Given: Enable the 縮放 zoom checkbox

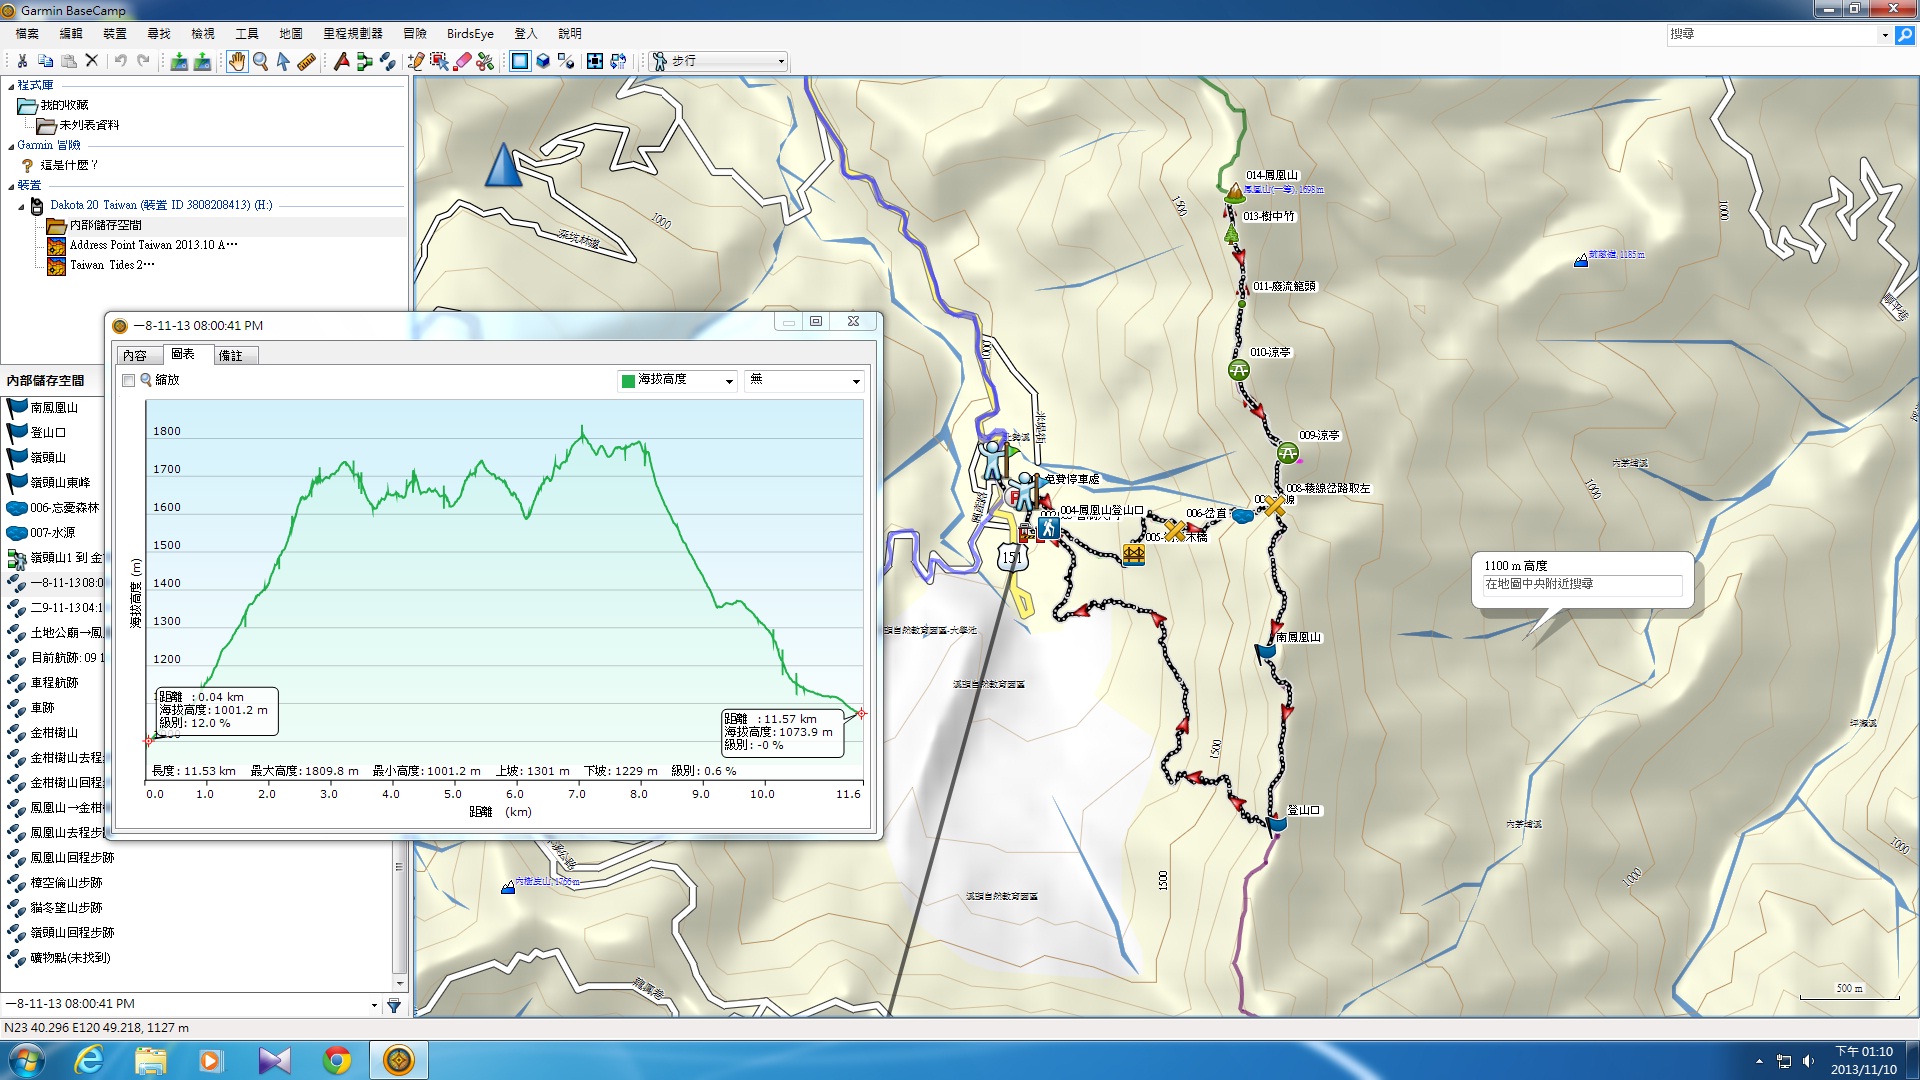Looking at the screenshot, I should coord(128,381).
